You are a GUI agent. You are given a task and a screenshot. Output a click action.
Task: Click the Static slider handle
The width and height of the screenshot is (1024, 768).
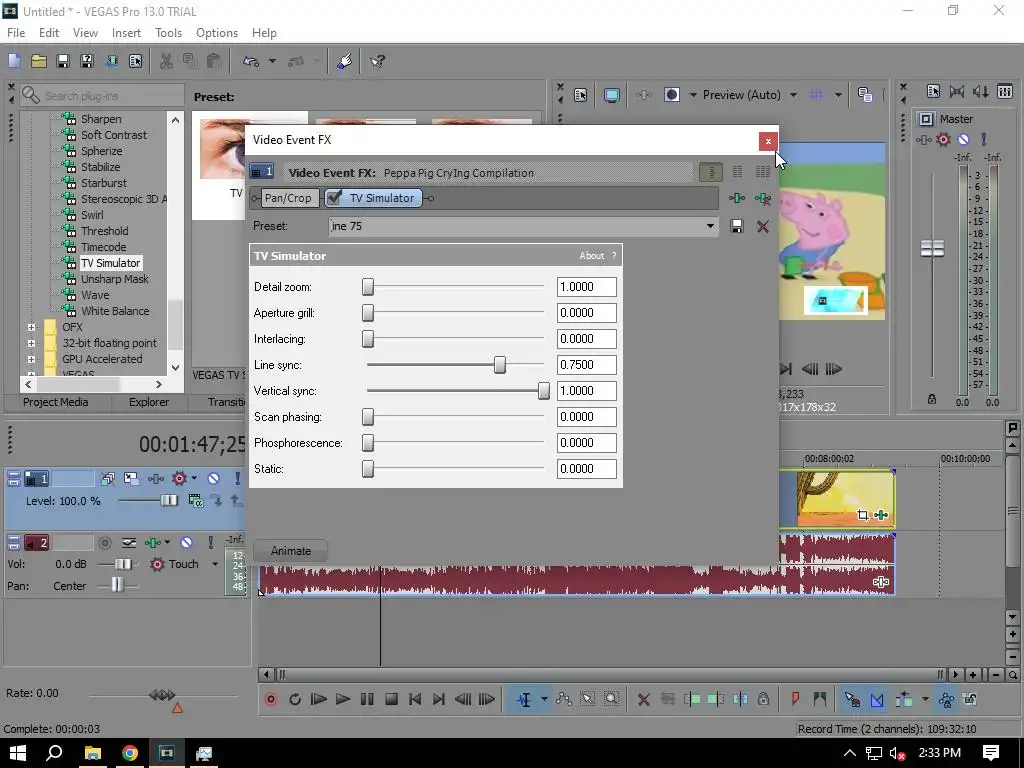pos(368,469)
